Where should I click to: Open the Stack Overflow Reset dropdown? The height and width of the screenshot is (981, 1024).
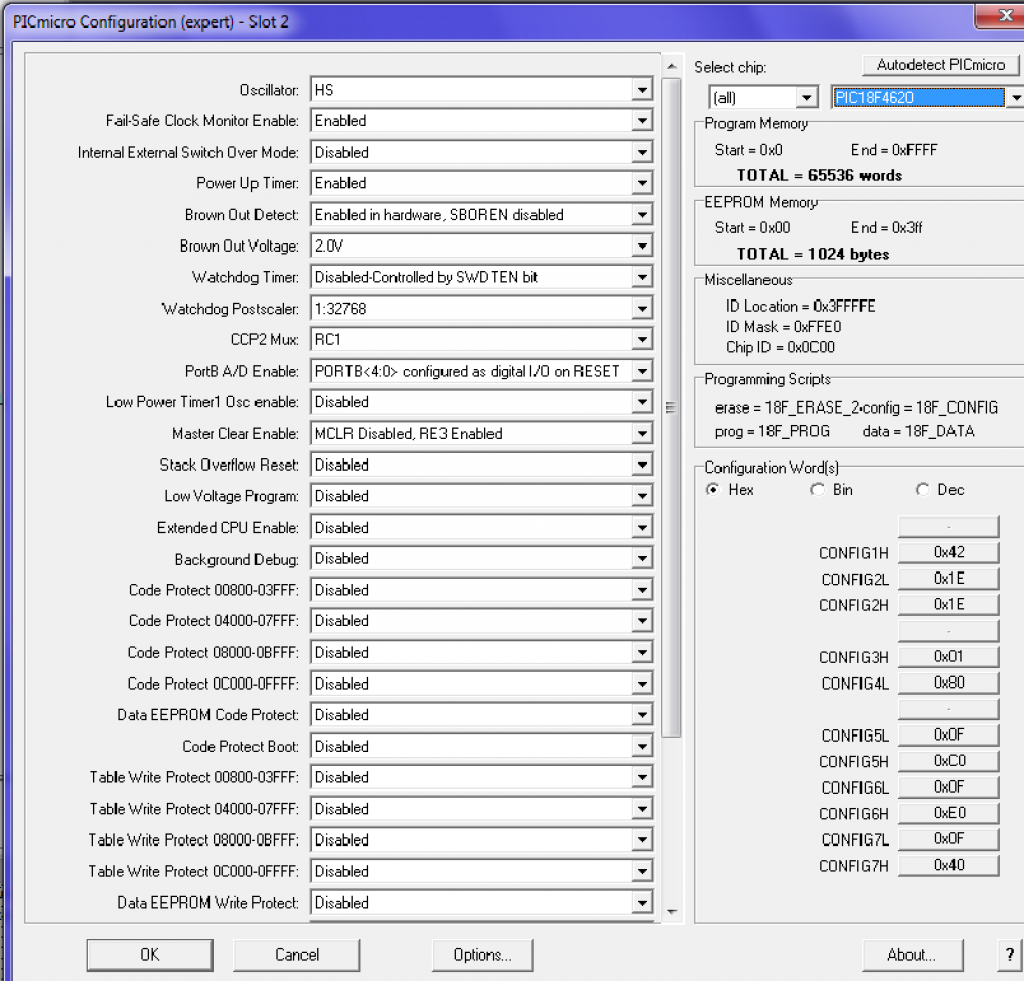point(481,464)
